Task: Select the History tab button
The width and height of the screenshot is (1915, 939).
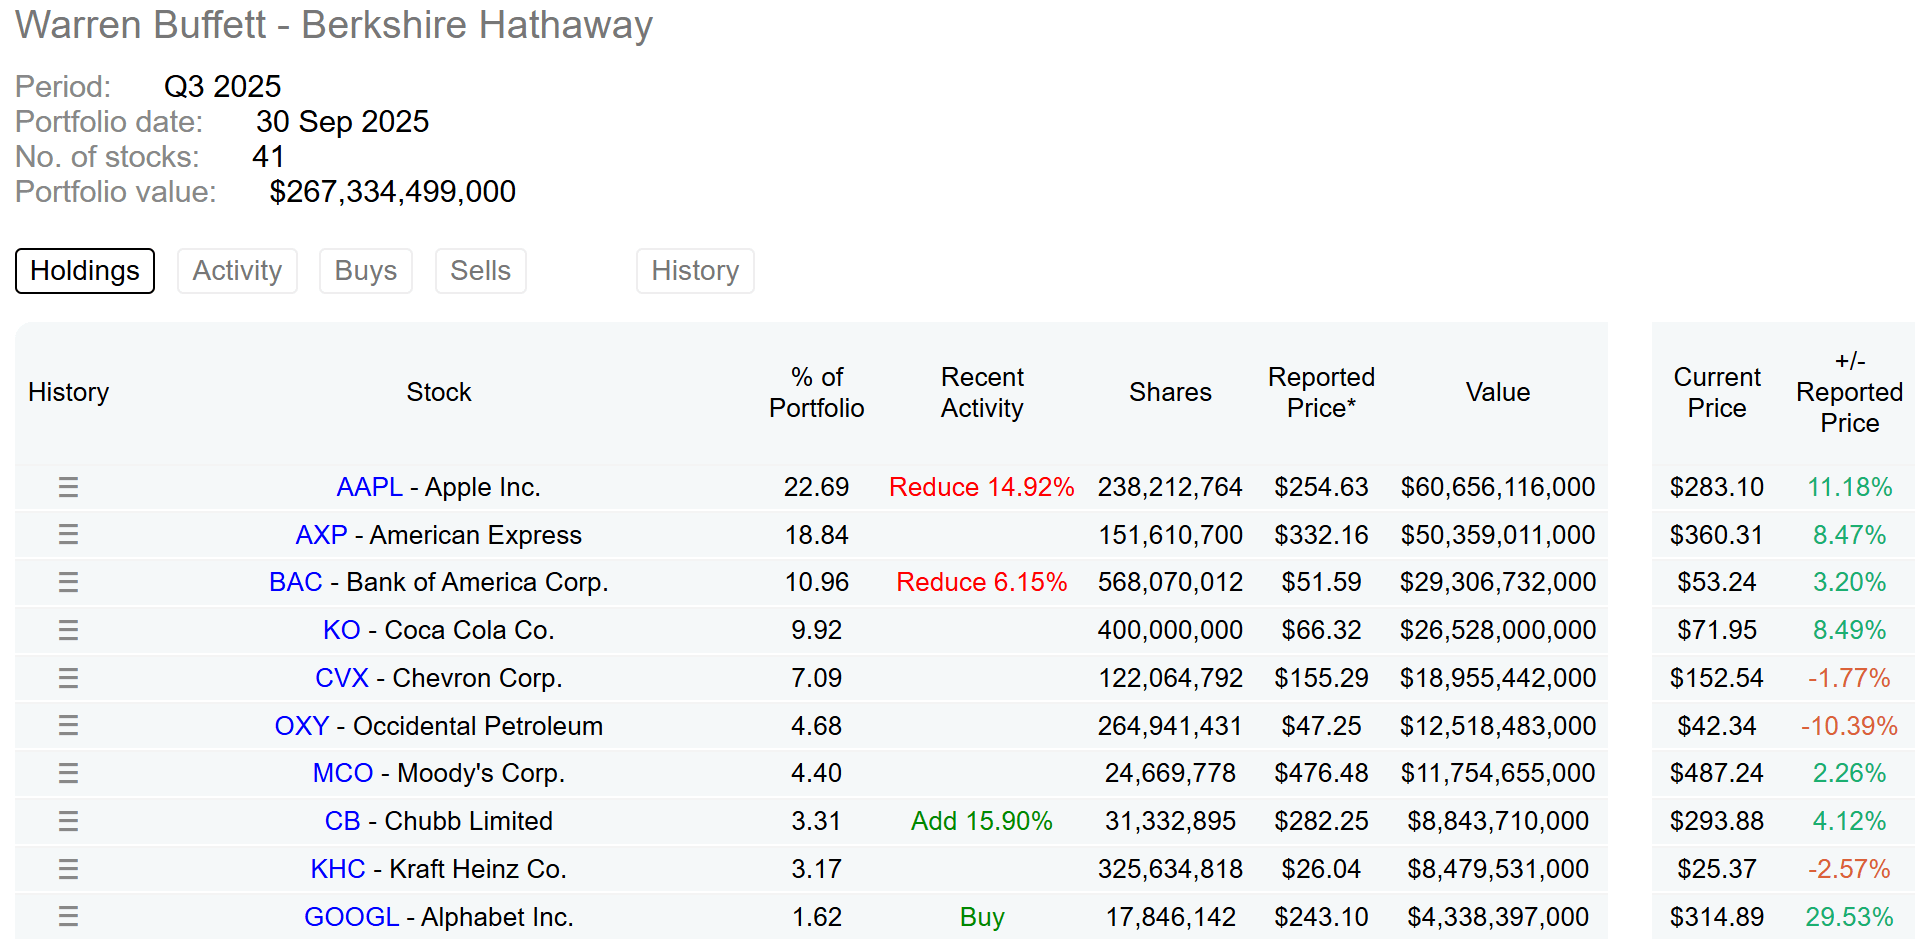Action: 695,271
